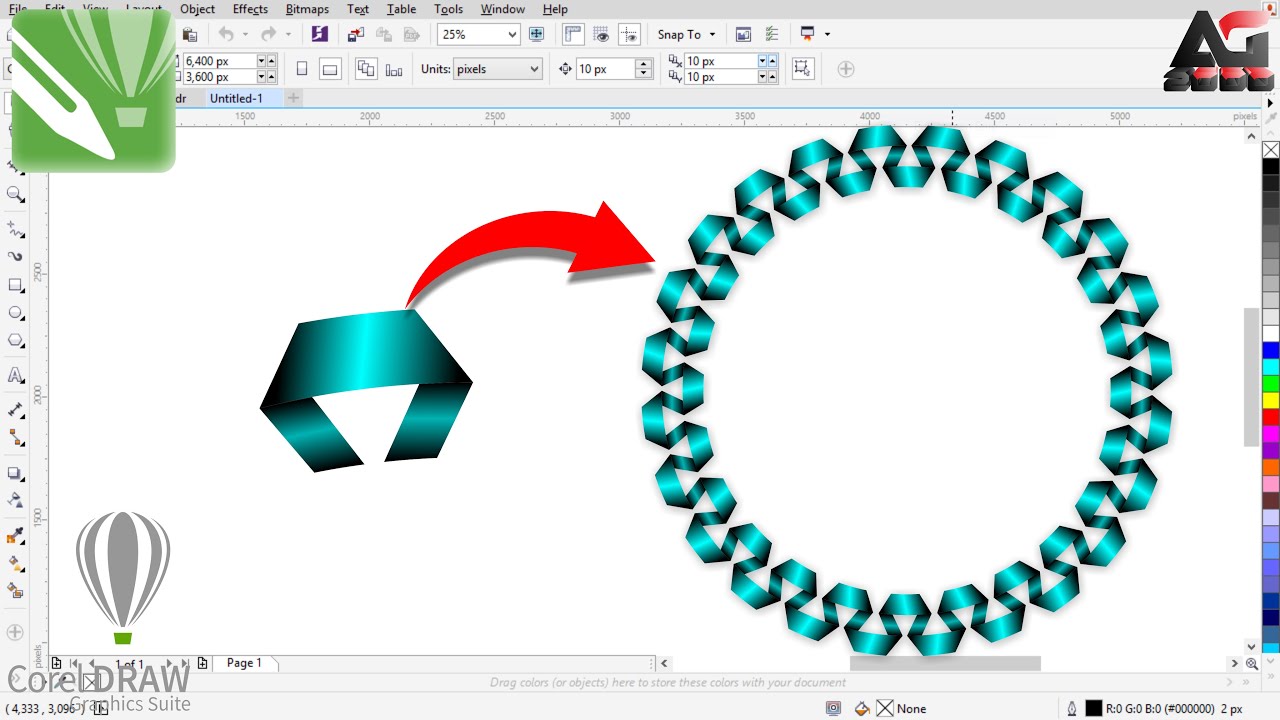The image size is (1280, 720).
Task: Select the Color Eyedropper tool
Action: (16, 536)
